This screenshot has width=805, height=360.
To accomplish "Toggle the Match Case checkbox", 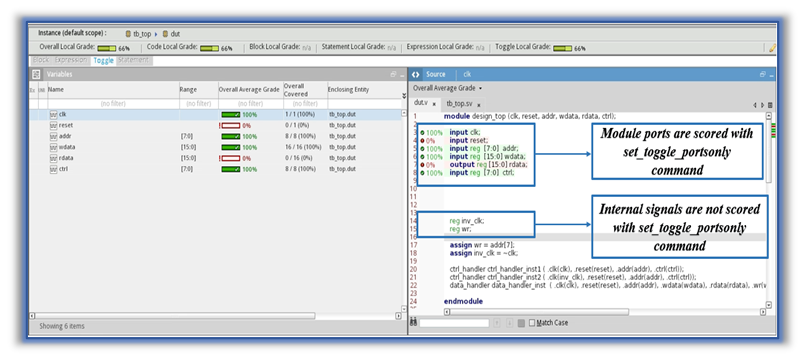I will pos(532,323).
